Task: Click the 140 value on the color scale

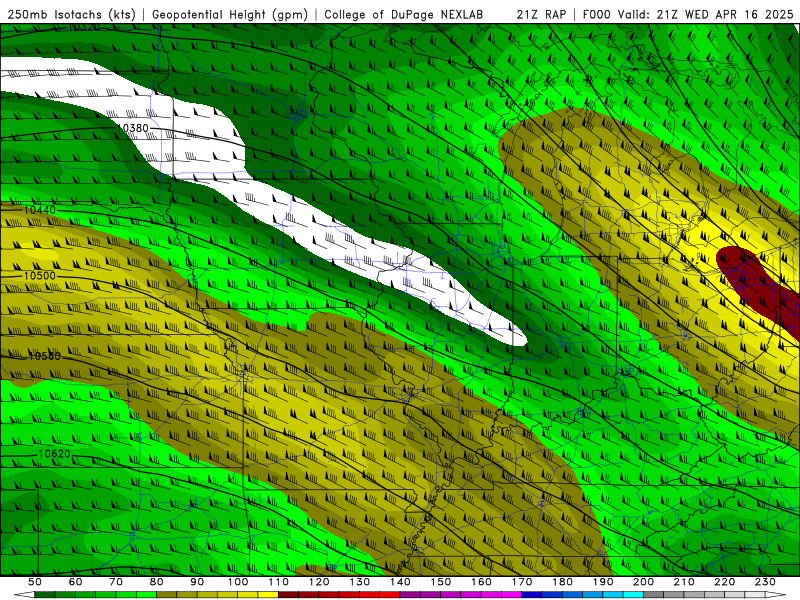Action: tap(400, 582)
